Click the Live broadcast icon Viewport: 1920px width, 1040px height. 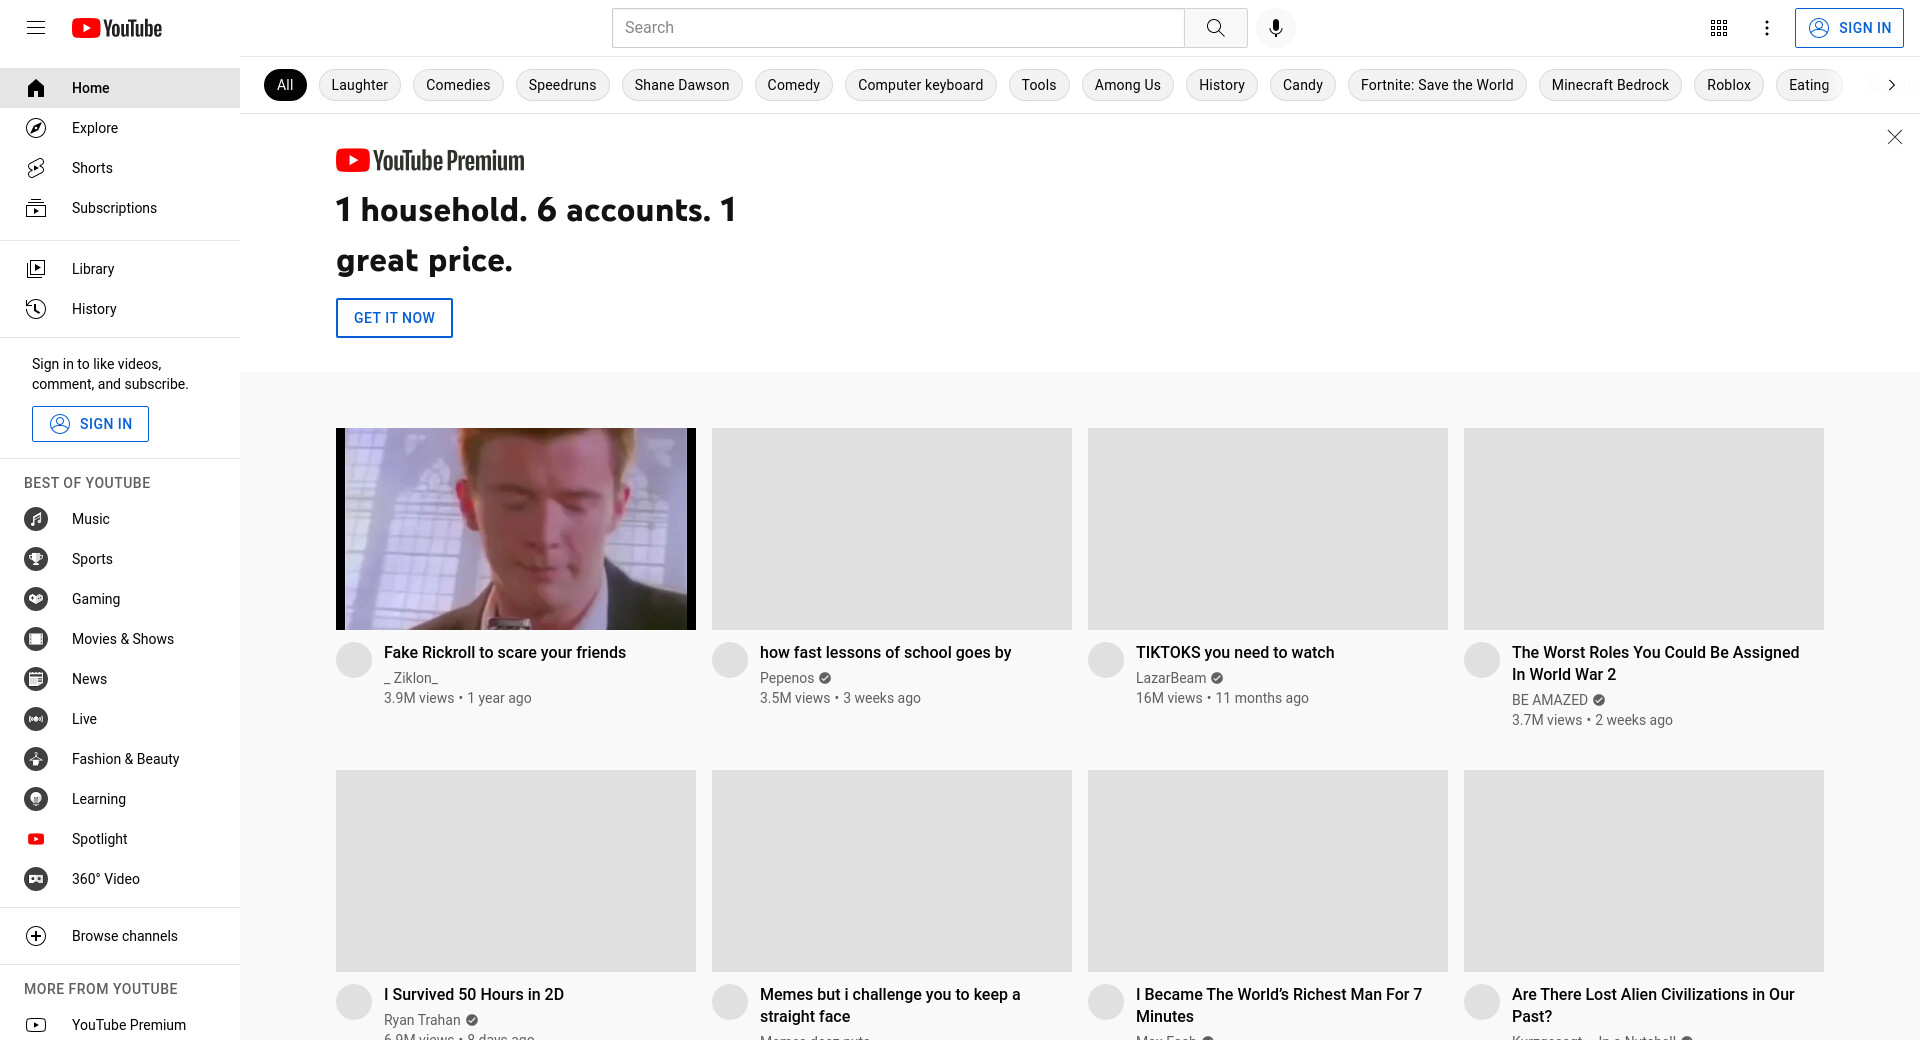point(36,719)
